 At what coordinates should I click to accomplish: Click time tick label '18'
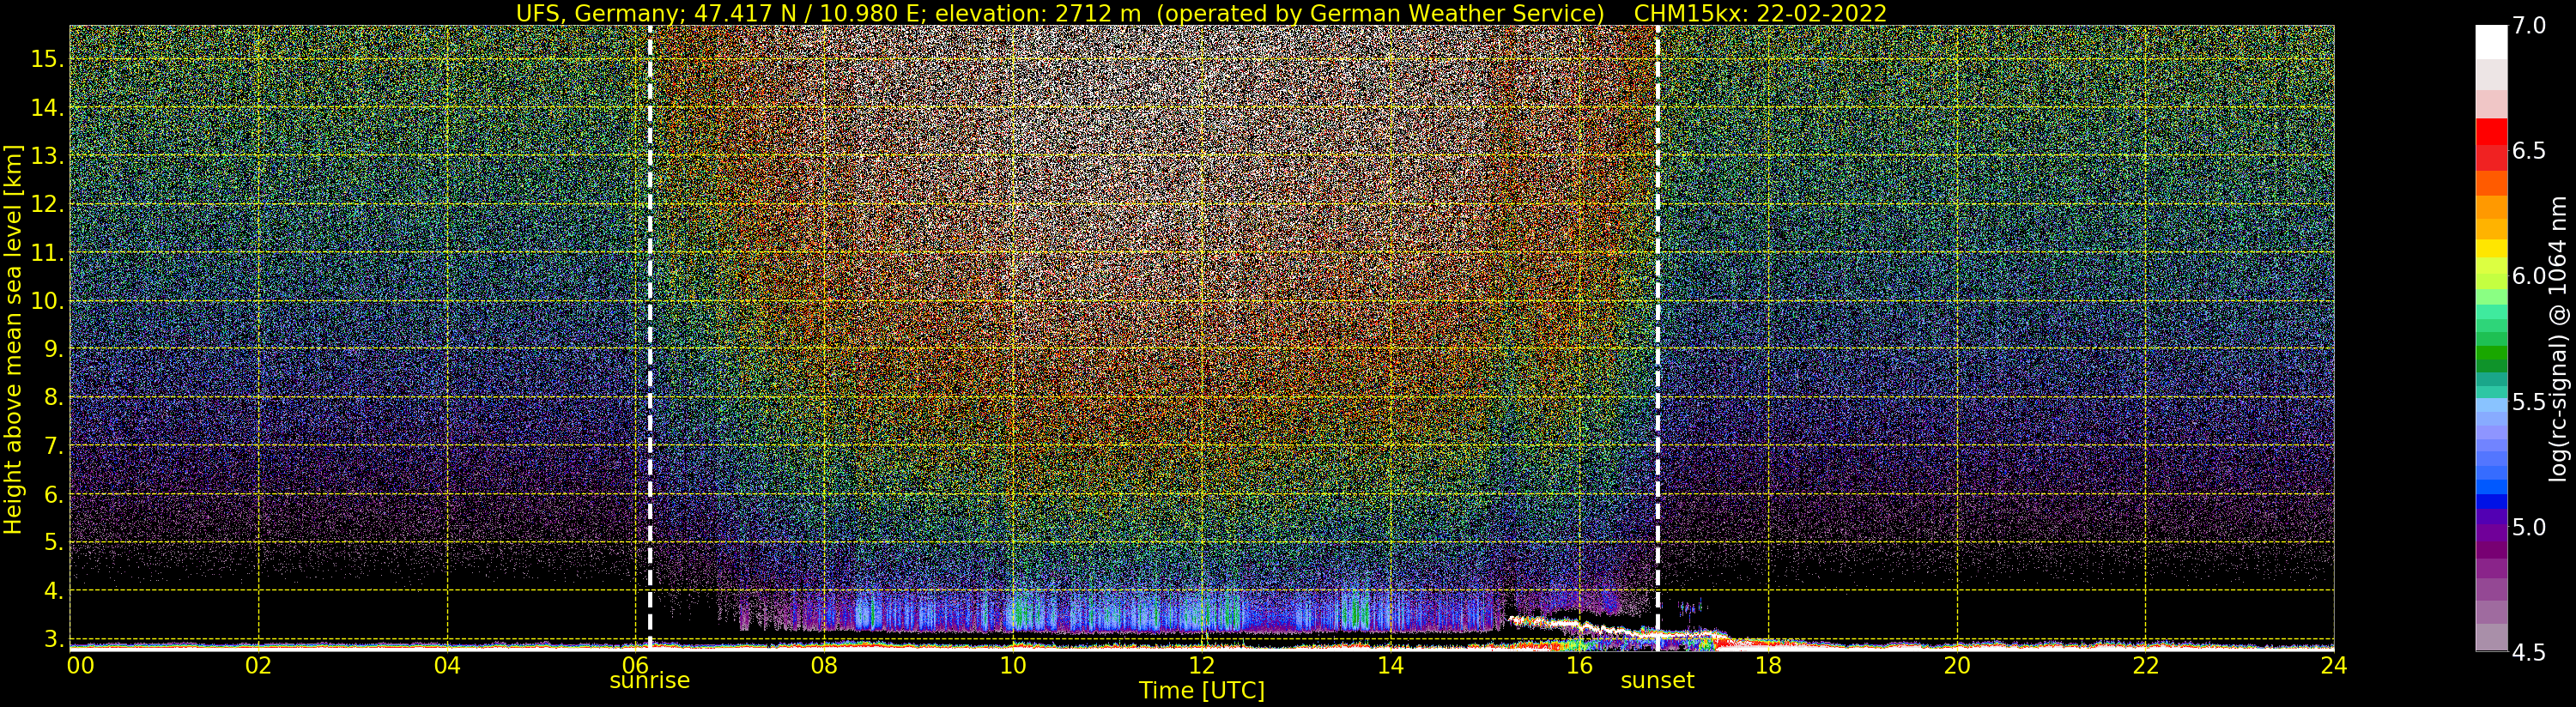click(1767, 665)
